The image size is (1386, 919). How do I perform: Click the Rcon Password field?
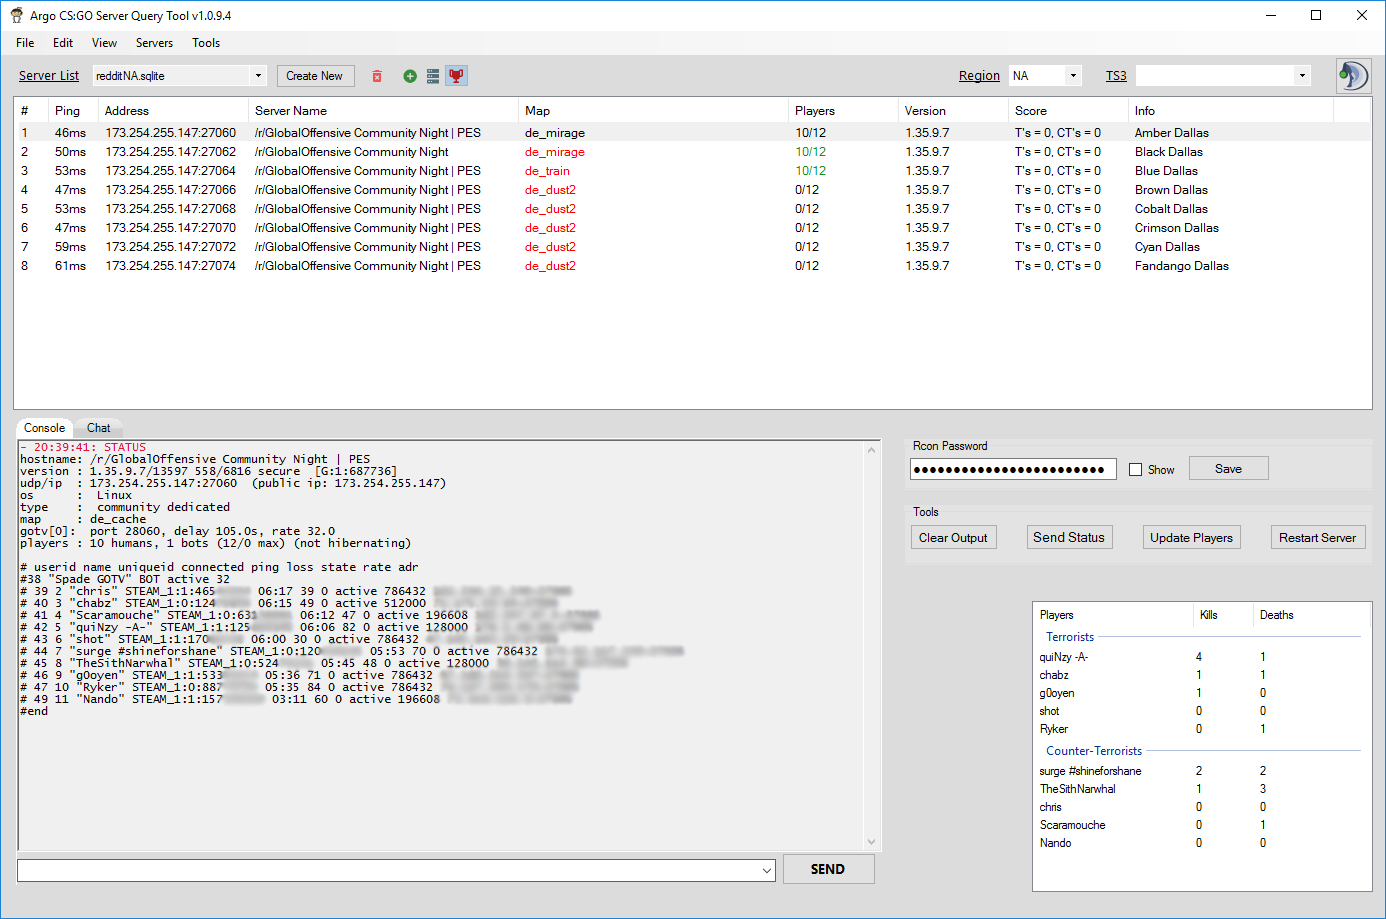click(x=1013, y=469)
